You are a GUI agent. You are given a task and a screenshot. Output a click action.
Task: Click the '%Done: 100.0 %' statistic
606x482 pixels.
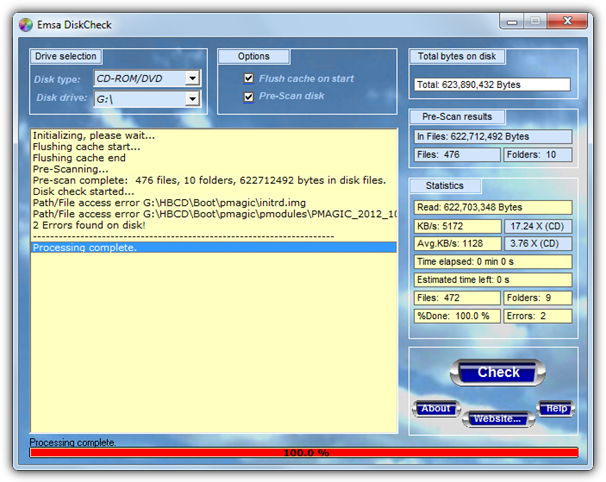coord(457,316)
